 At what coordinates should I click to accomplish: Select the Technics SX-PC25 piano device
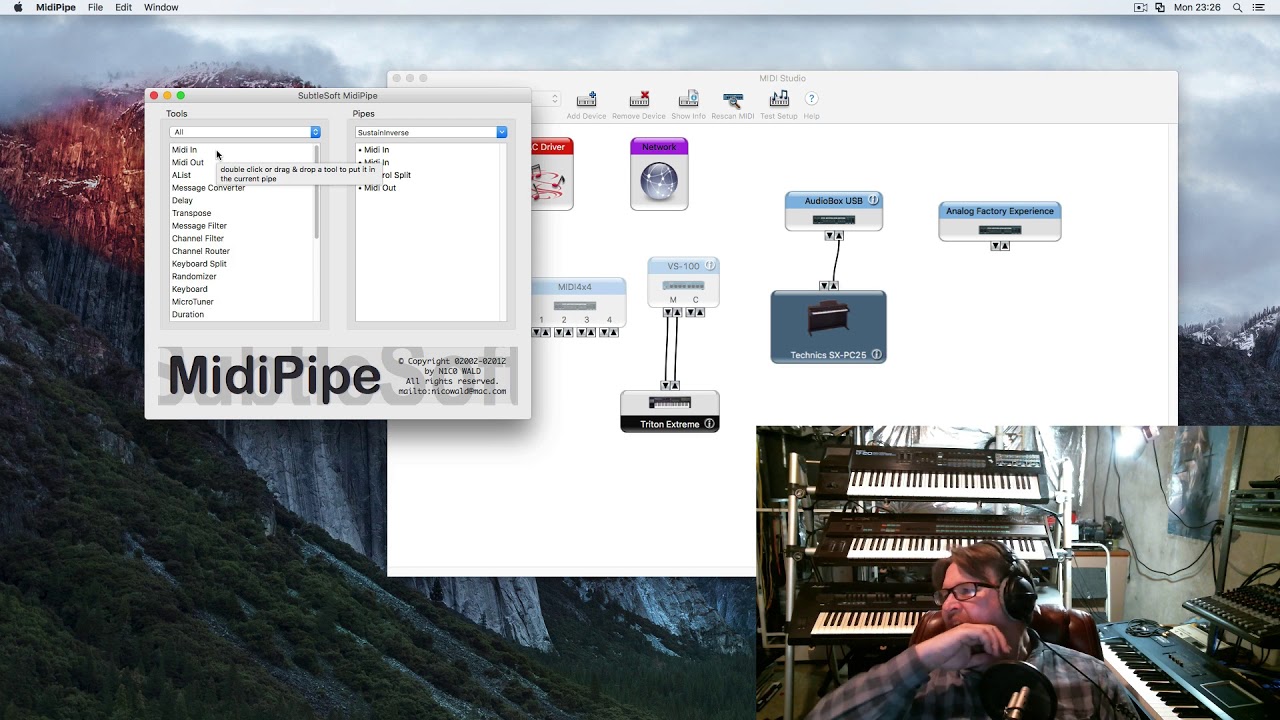pos(828,327)
